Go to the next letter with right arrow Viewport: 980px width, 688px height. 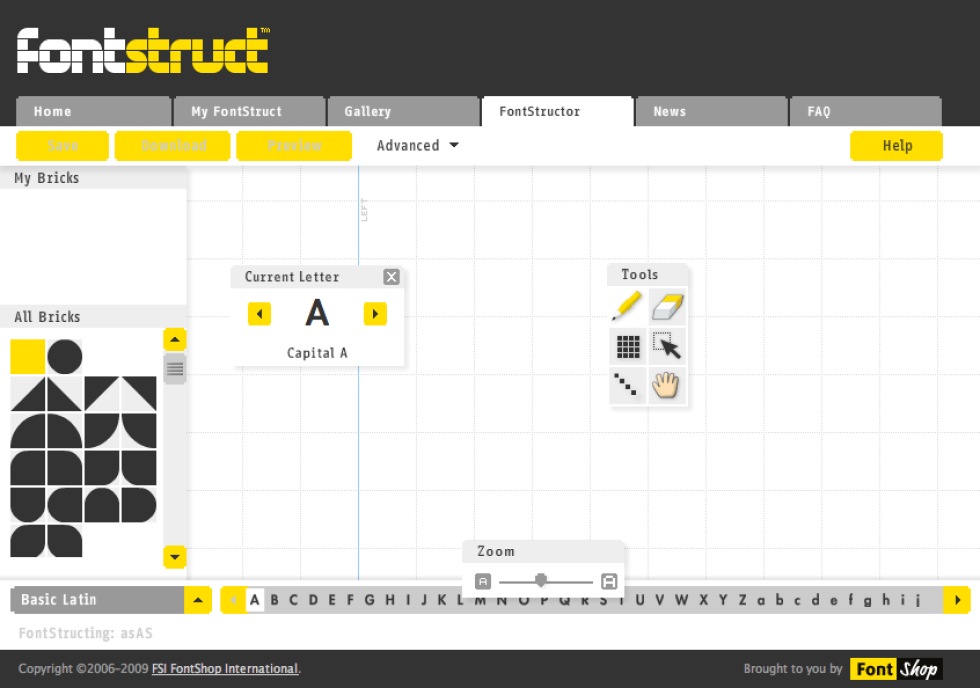tap(374, 313)
